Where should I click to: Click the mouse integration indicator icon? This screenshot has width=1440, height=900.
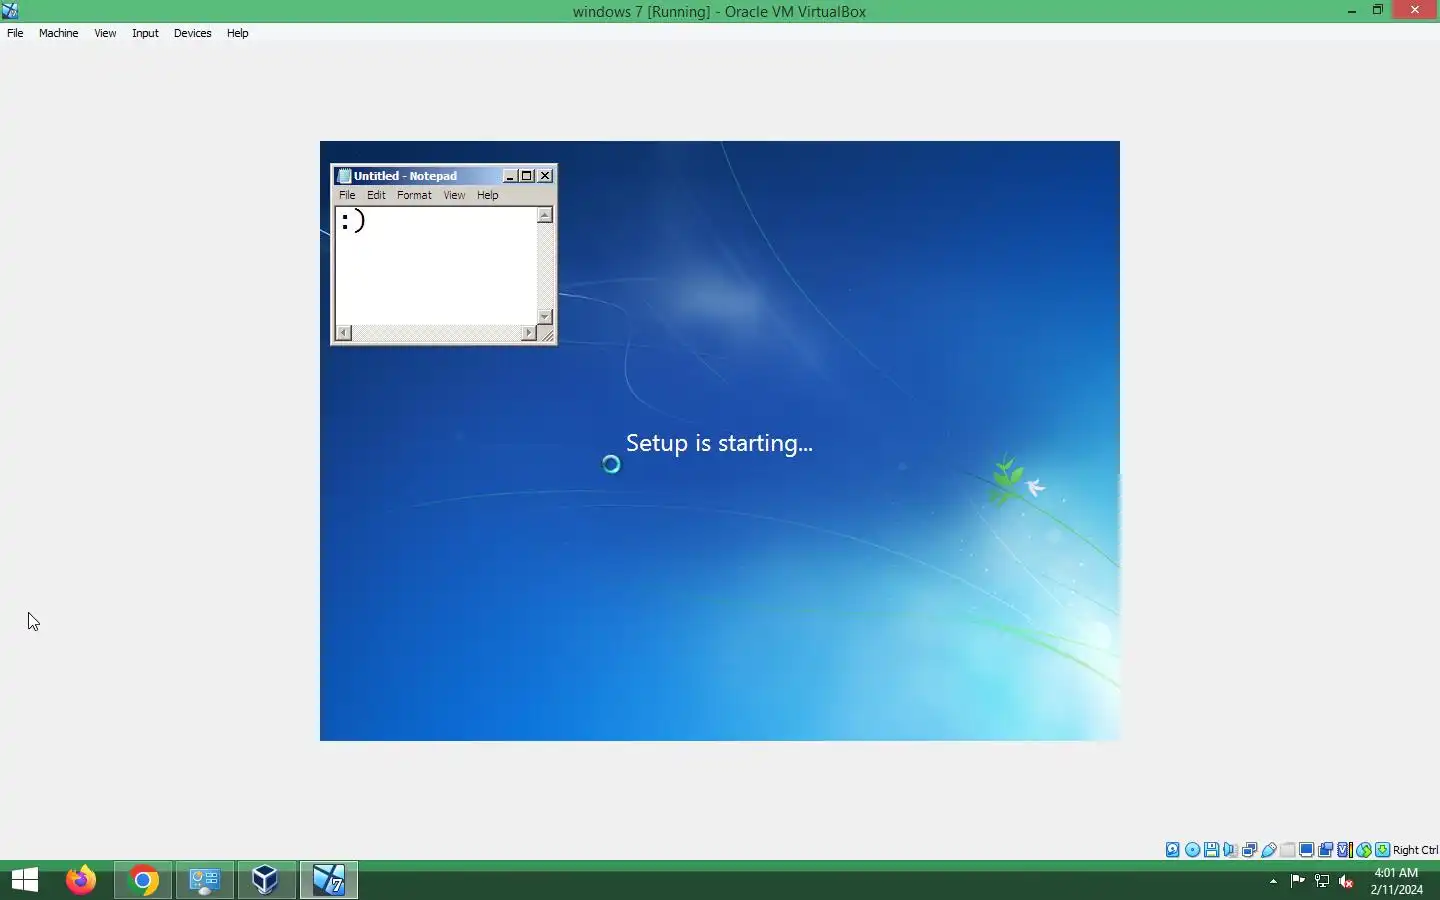(x=1364, y=850)
